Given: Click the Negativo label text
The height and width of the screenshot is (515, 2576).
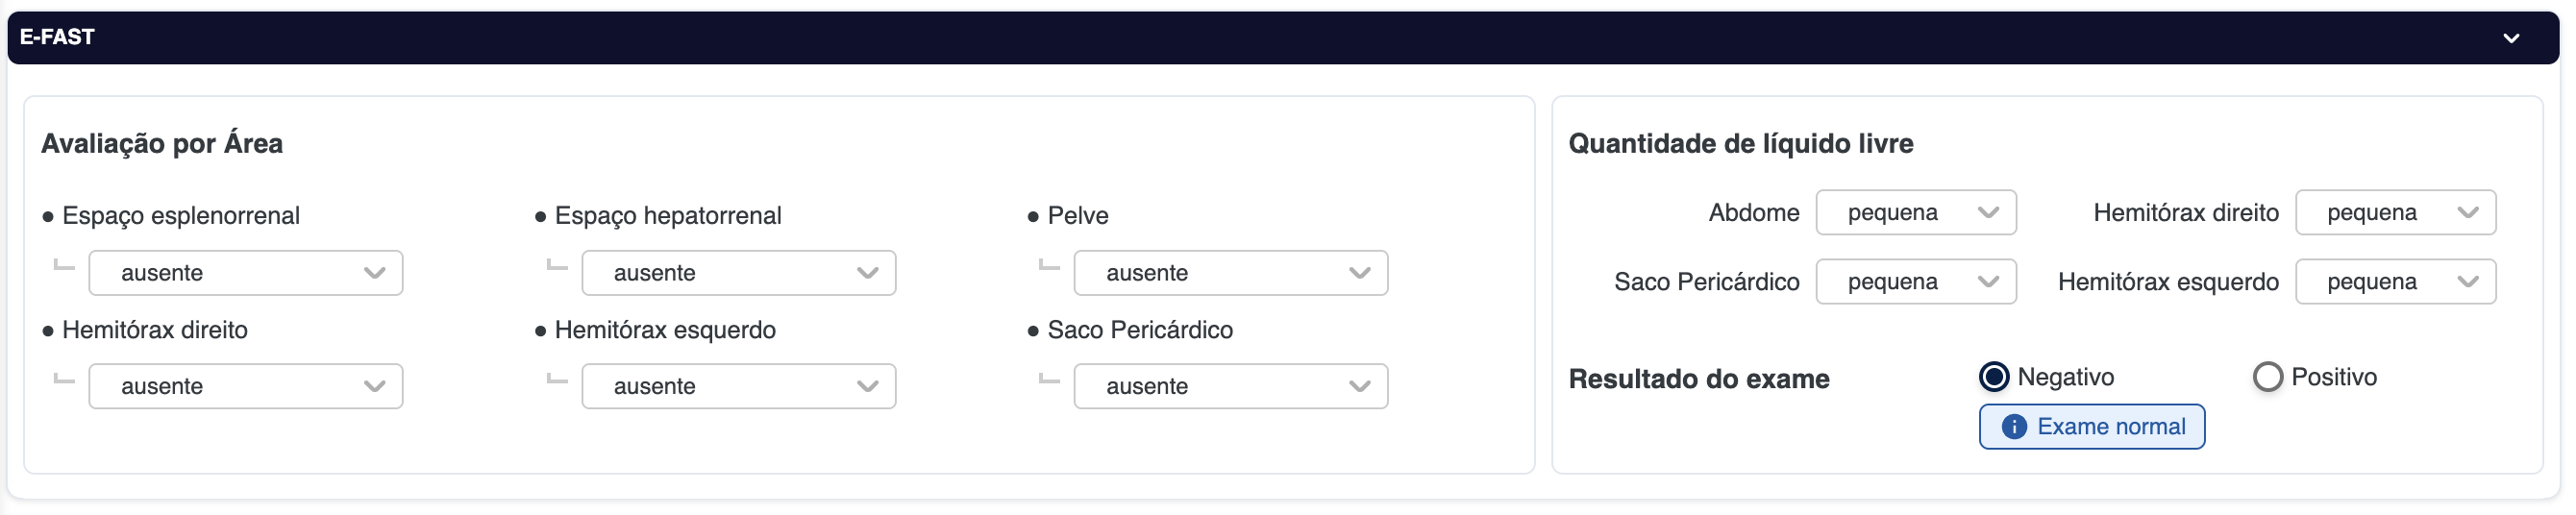Looking at the screenshot, I should 2065,377.
